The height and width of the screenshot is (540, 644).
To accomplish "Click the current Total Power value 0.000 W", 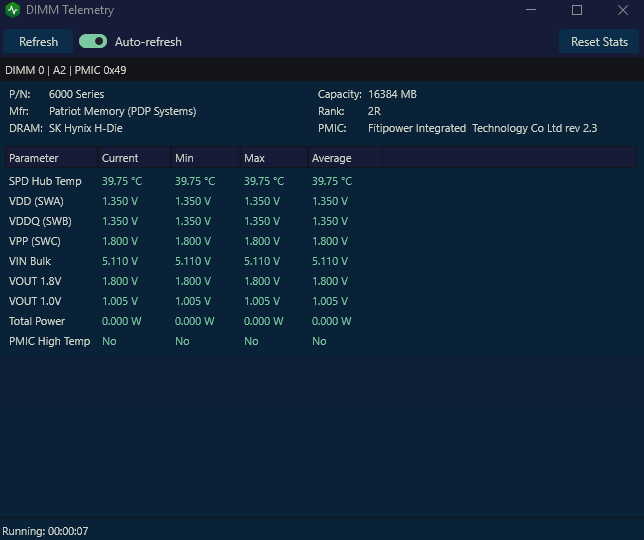I will [122, 321].
